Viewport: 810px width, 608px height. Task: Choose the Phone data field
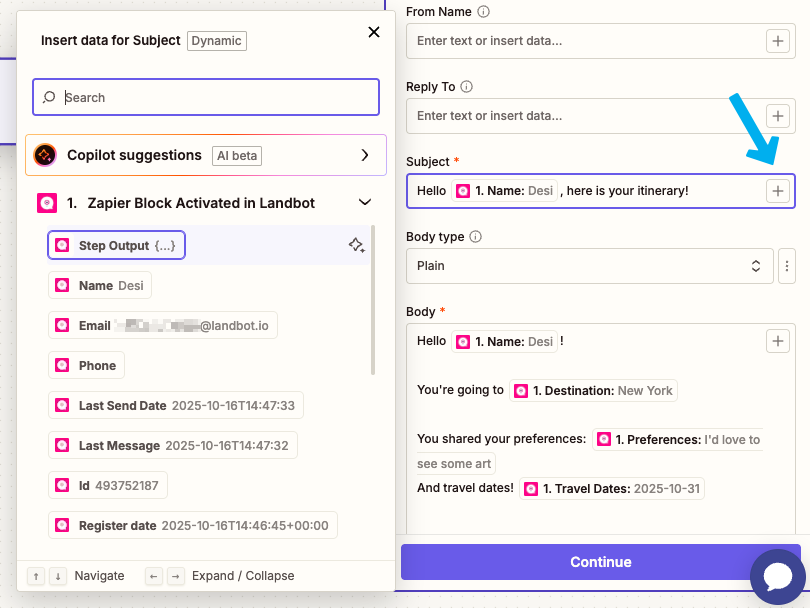87,365
